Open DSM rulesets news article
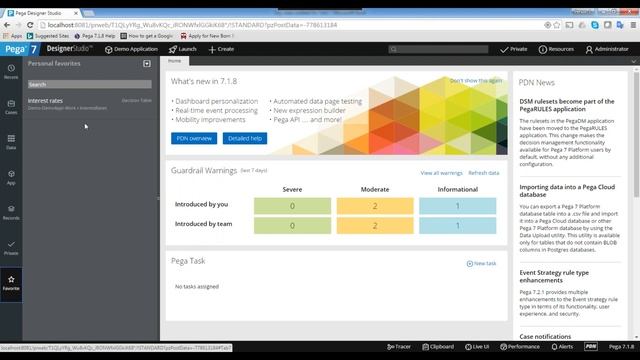This screenshot has width=640, height=360. pyautogui.click(x=567, y=105)
